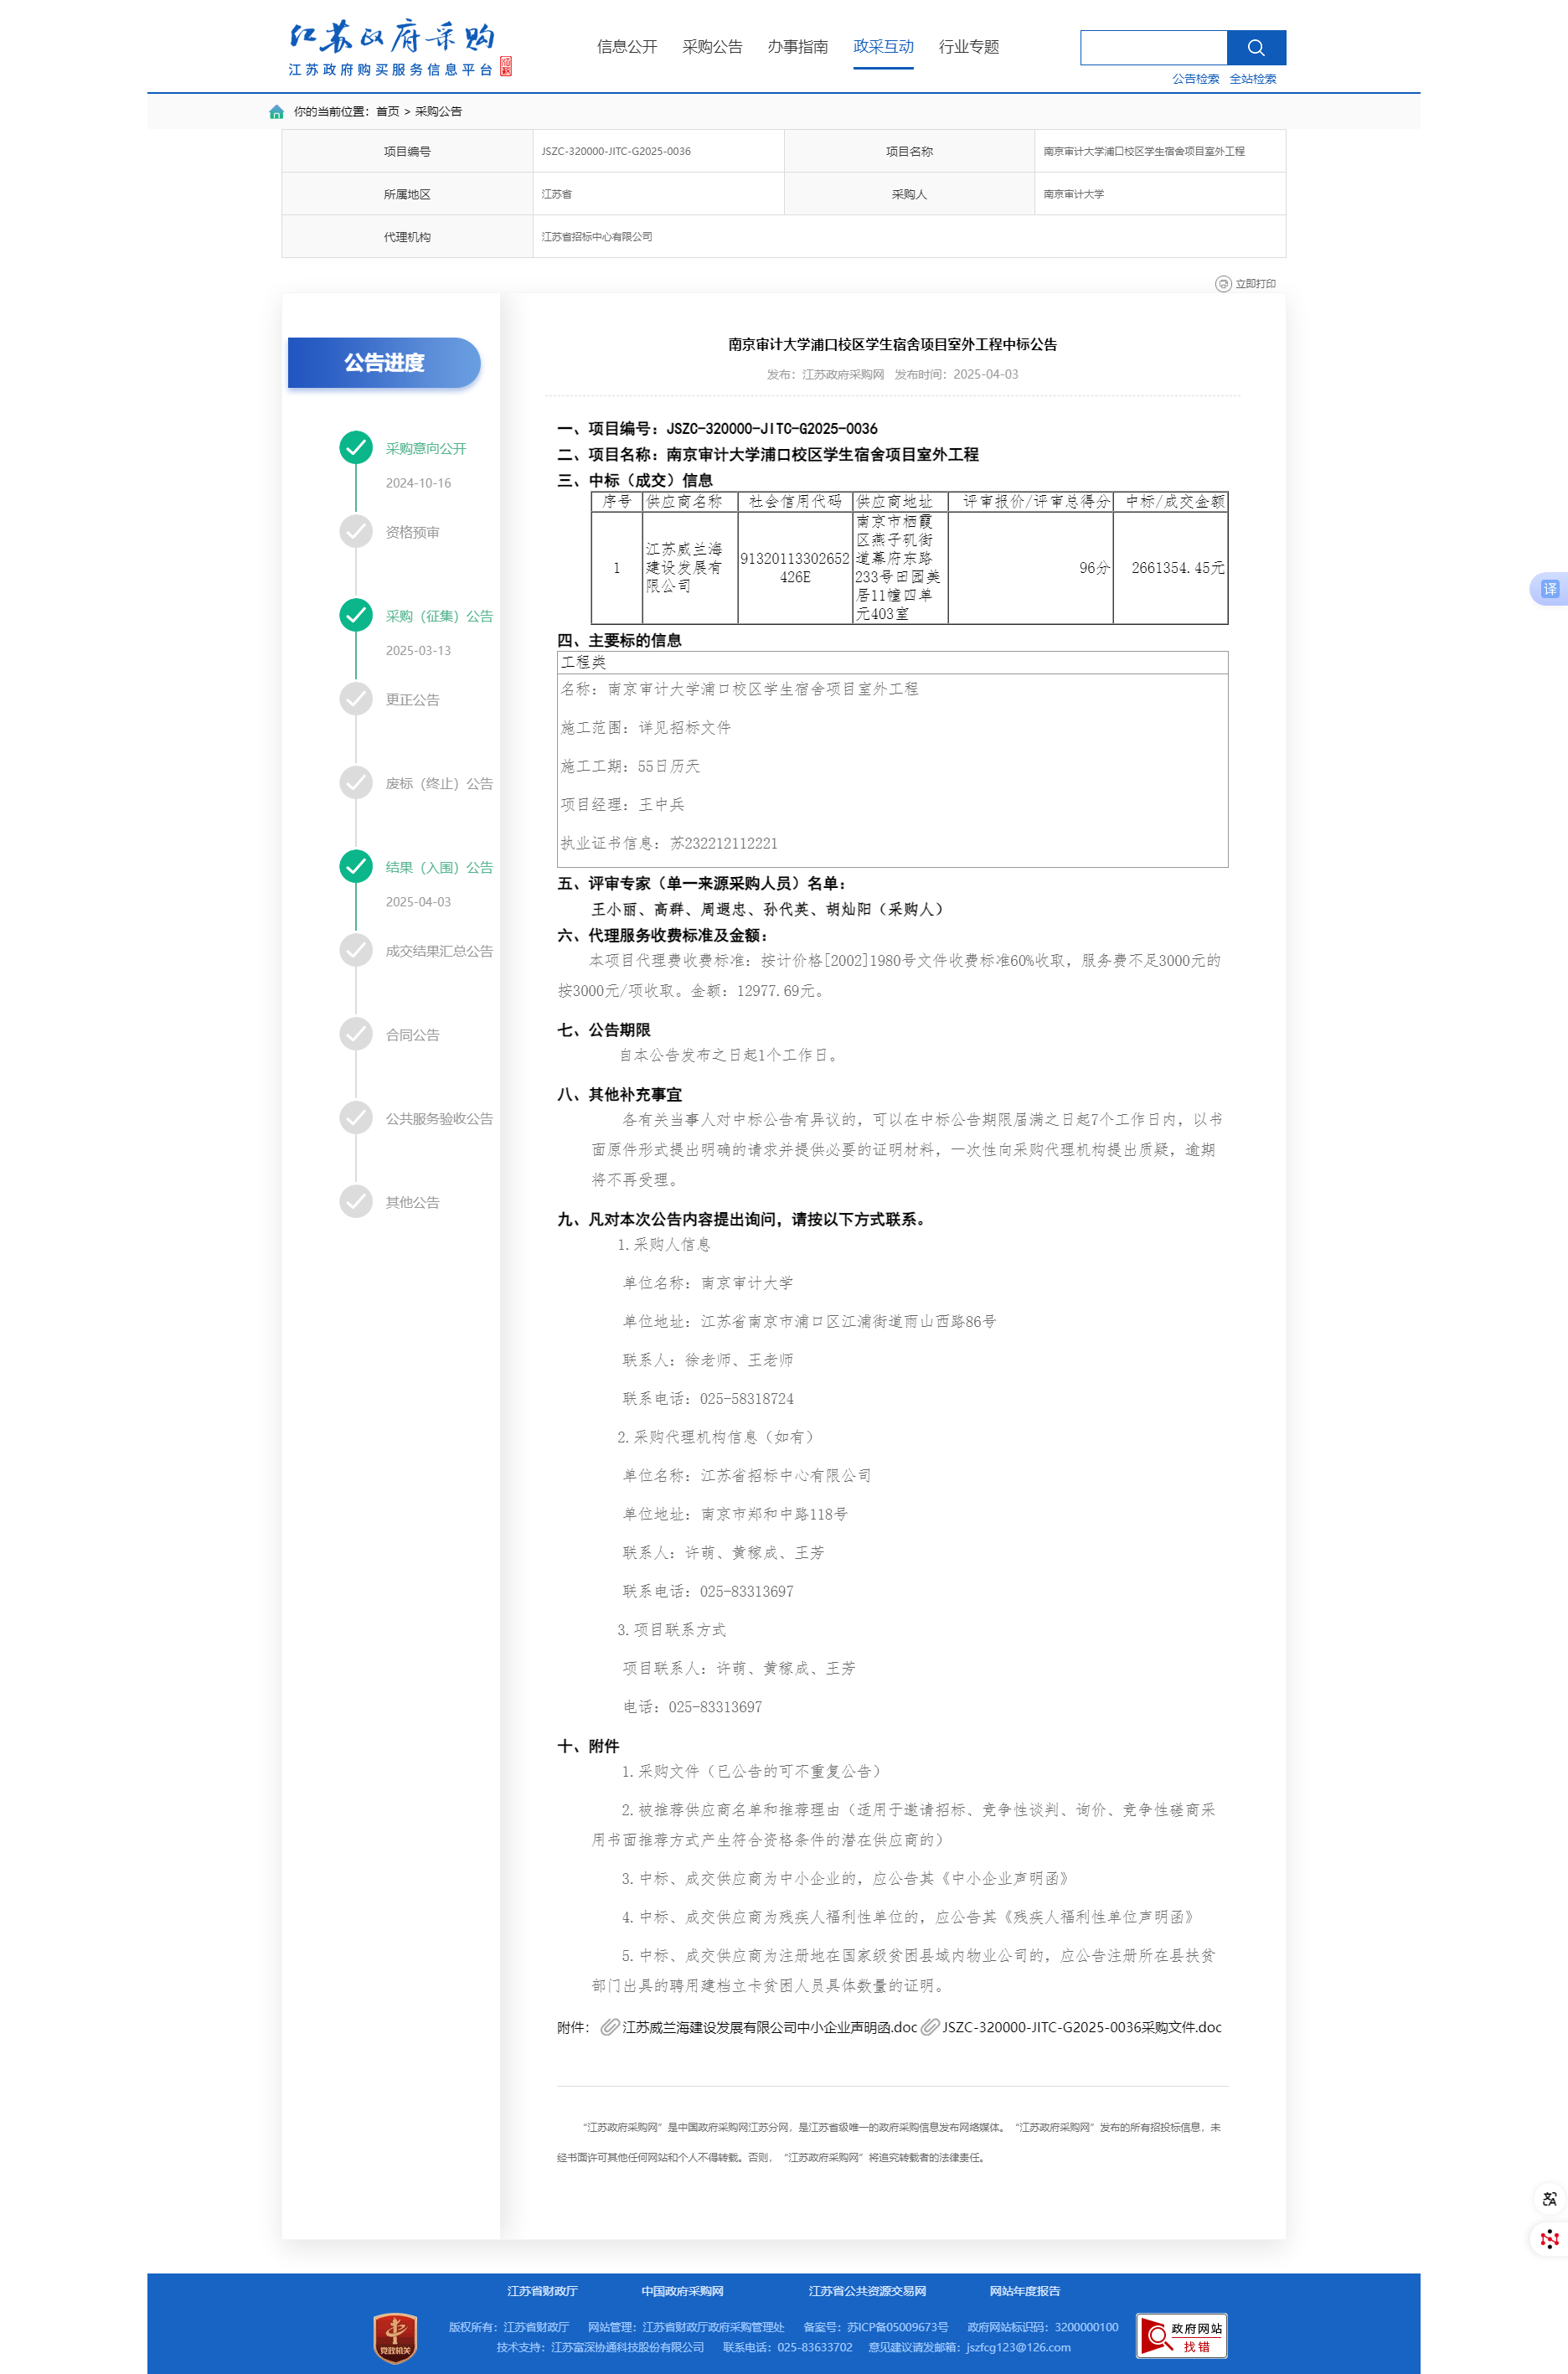Click the 公告进度 header banner
Viewport: 1568px width, 2374px height.
(384, 363)
